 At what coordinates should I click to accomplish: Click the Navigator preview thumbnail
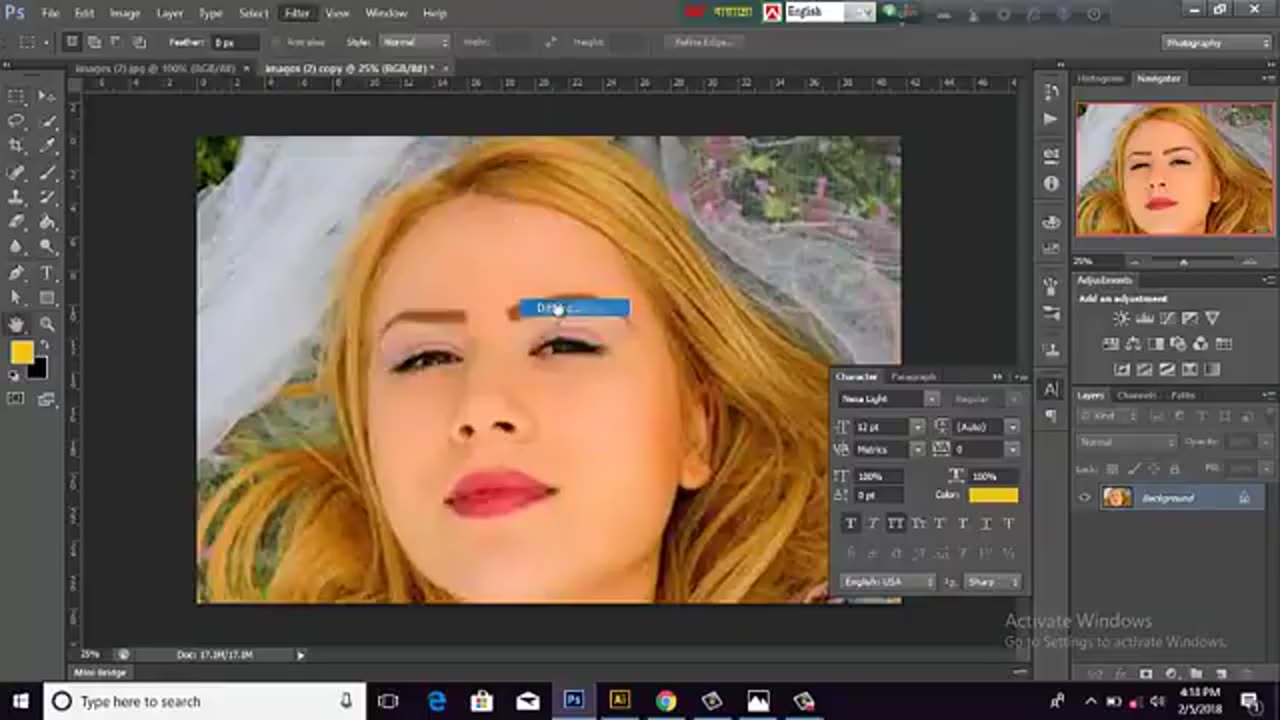(1175, 169)
